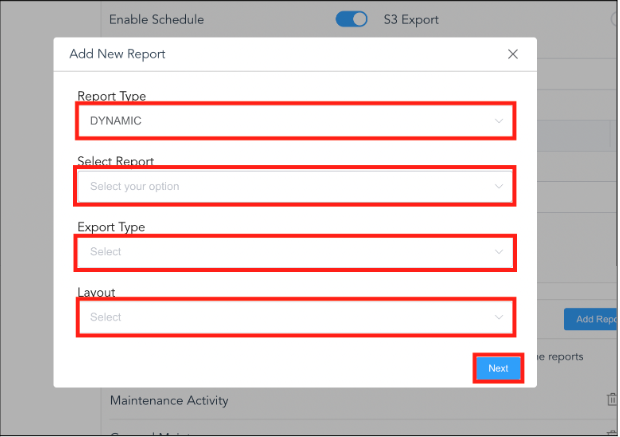This screenshot has height=437, width=620.
Task: Select the Maintenance Activity report row
Action: tap(169, 401)
